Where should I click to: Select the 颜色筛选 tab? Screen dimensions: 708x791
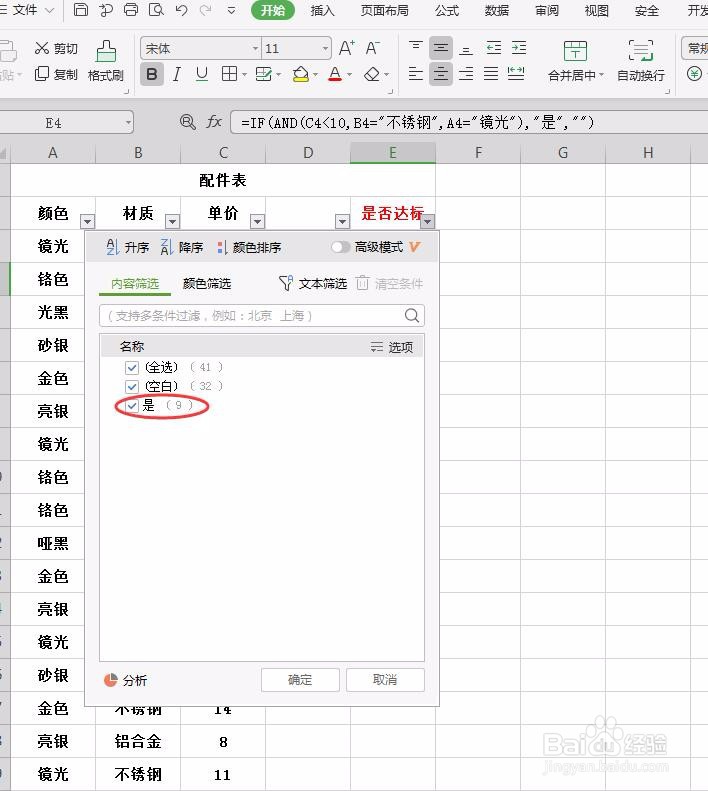(x=207, y=284)
